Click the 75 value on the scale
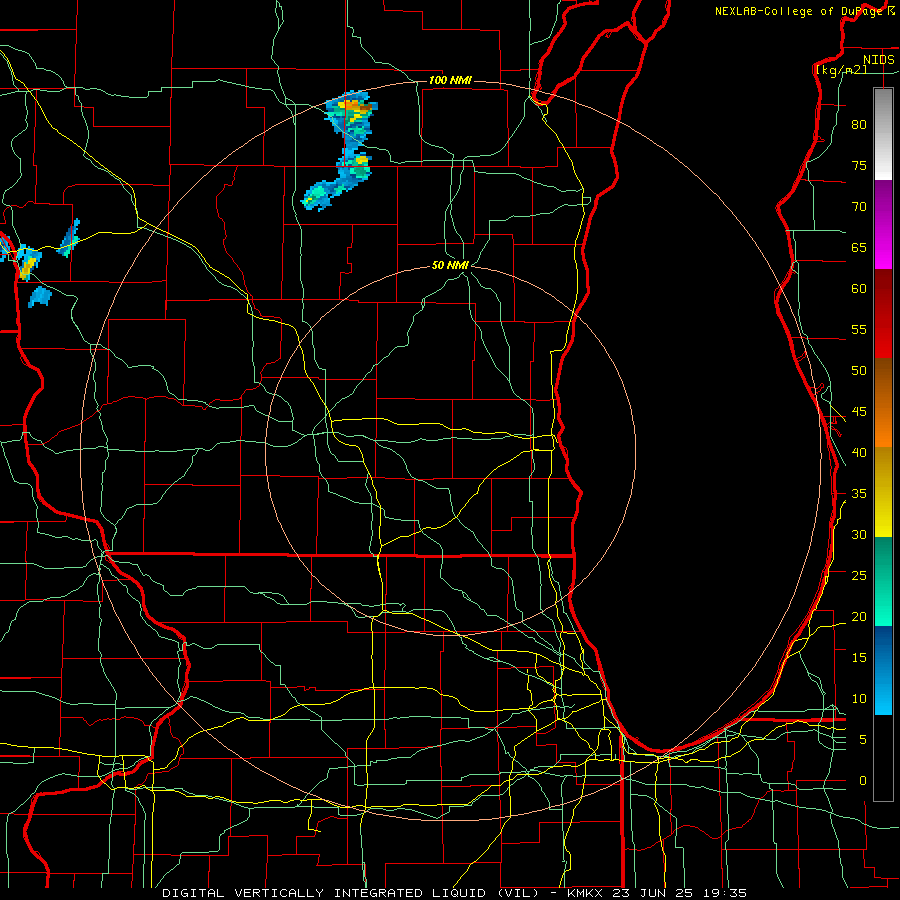This screenshot has height=900, width=900. pos(859,165)
